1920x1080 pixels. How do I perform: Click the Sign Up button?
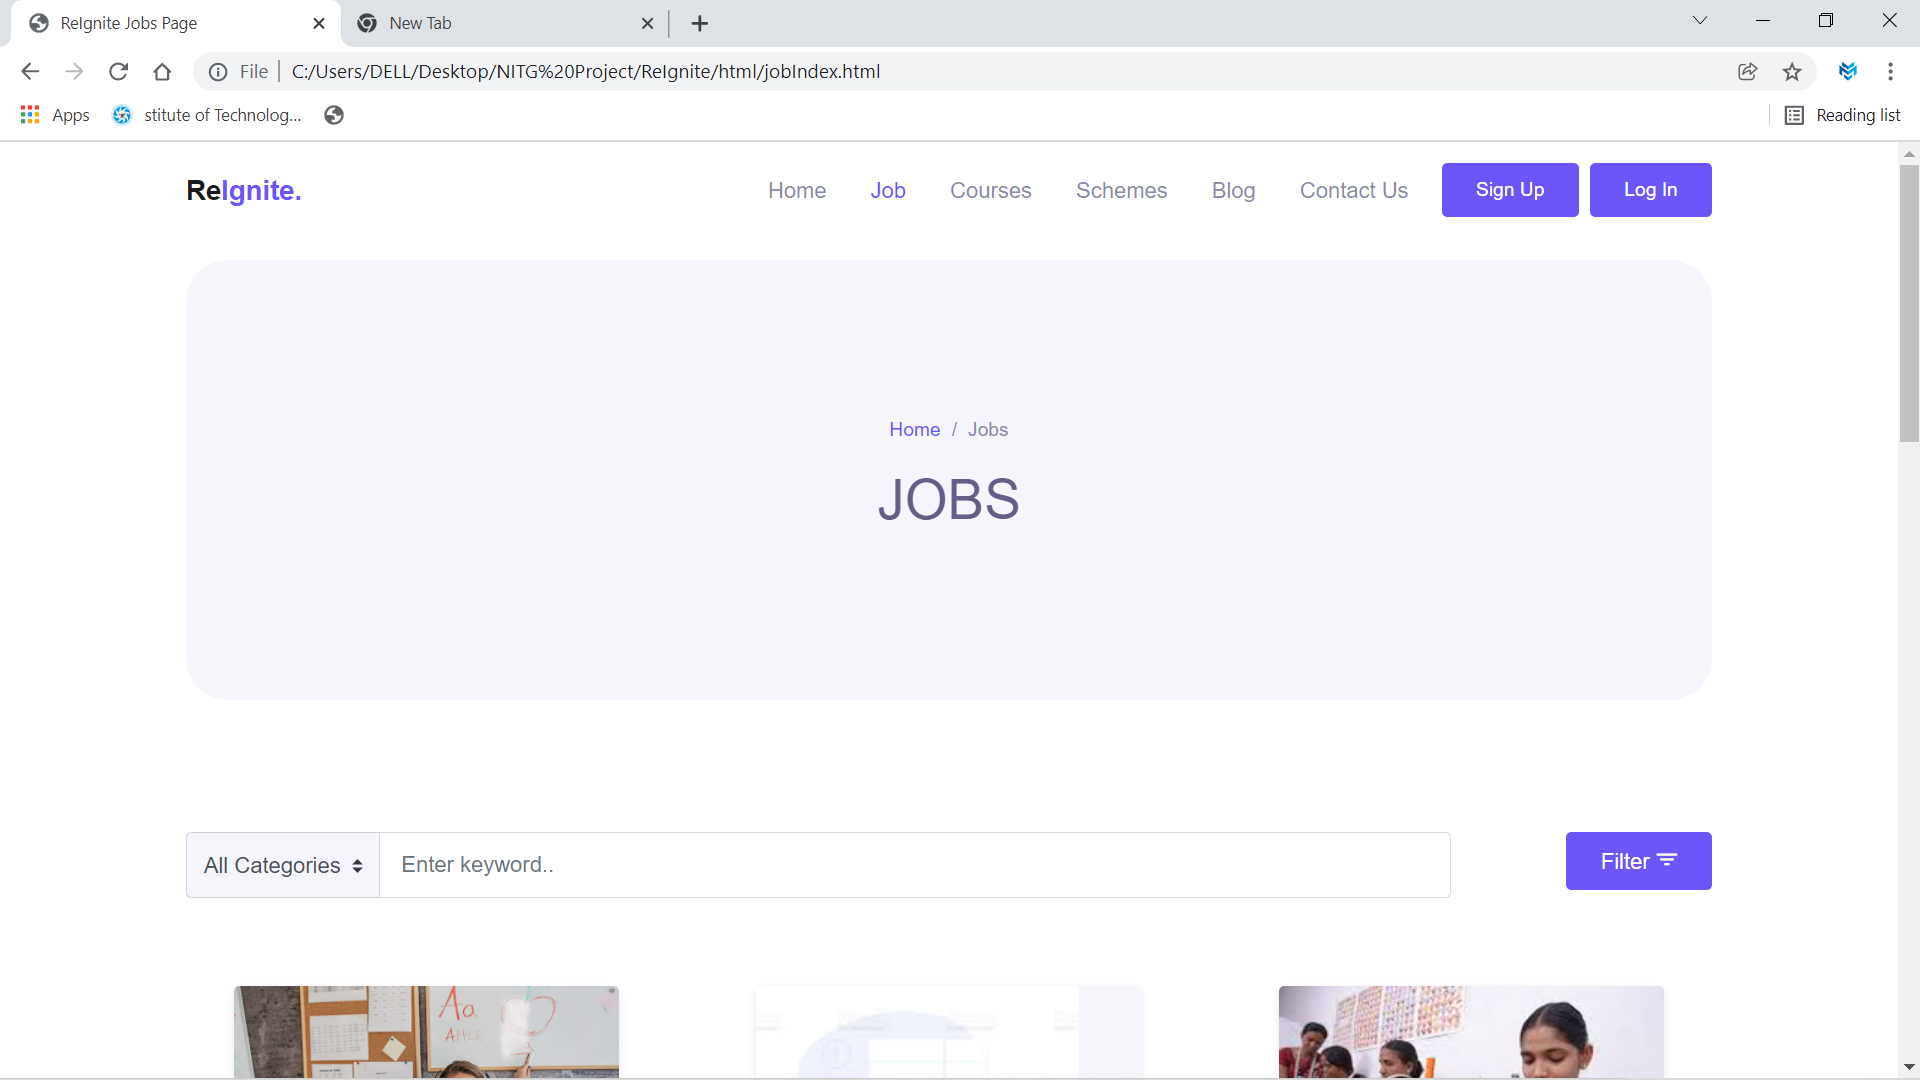(x=1509, y=190)
